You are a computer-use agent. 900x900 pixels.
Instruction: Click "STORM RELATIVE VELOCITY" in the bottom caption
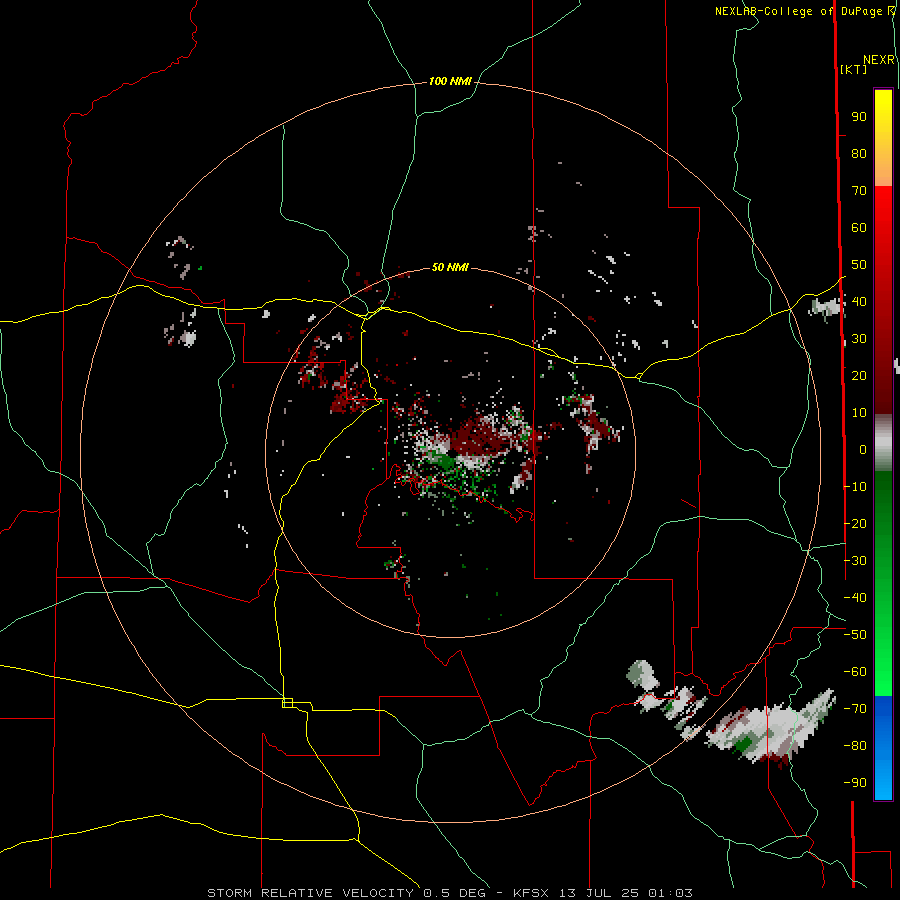310,893
